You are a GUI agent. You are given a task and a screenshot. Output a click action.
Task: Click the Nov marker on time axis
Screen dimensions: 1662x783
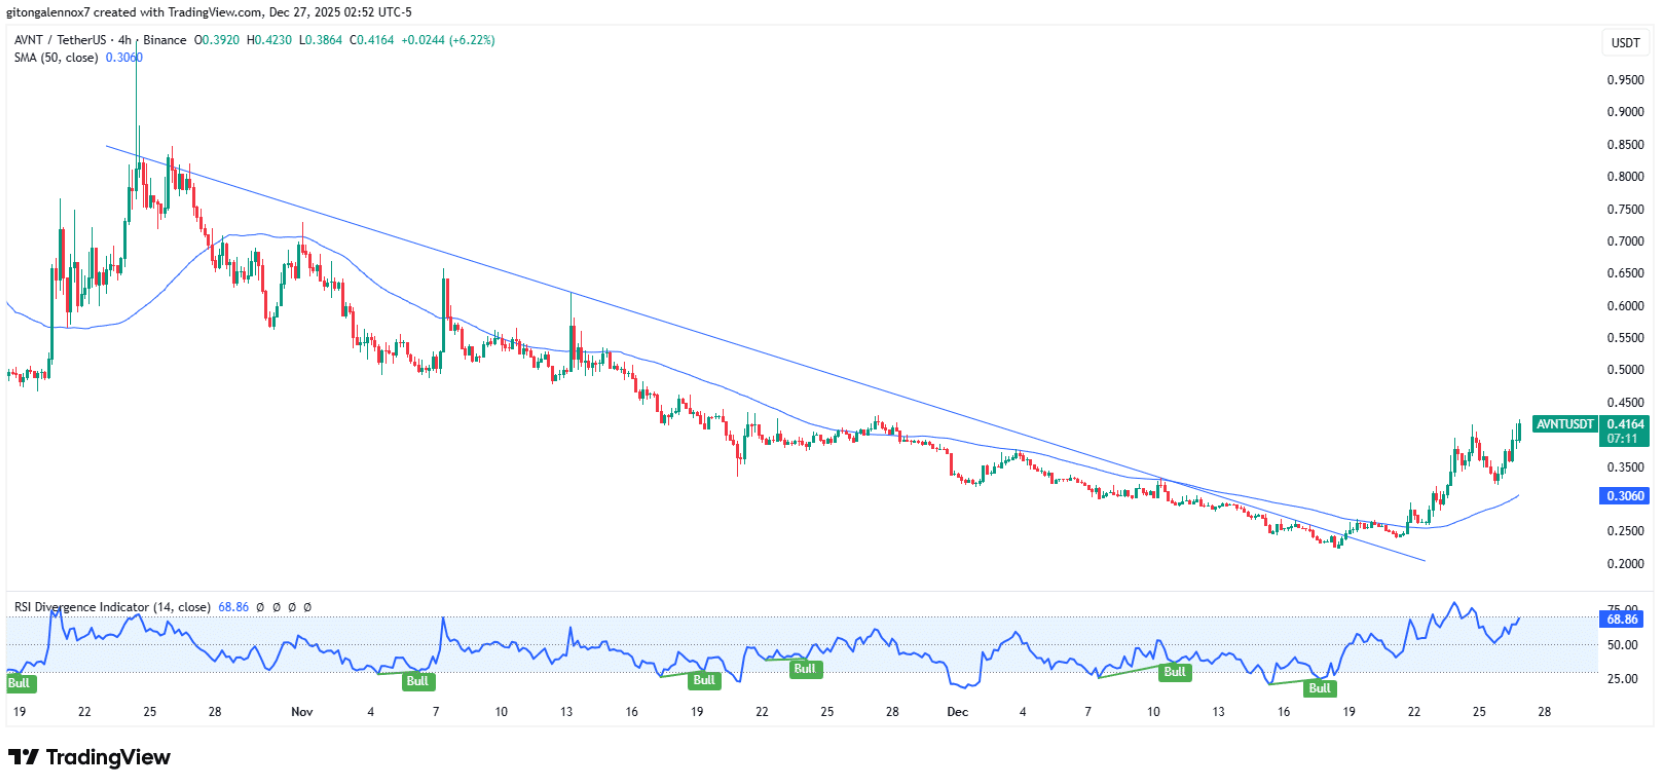tap(302, 712)
